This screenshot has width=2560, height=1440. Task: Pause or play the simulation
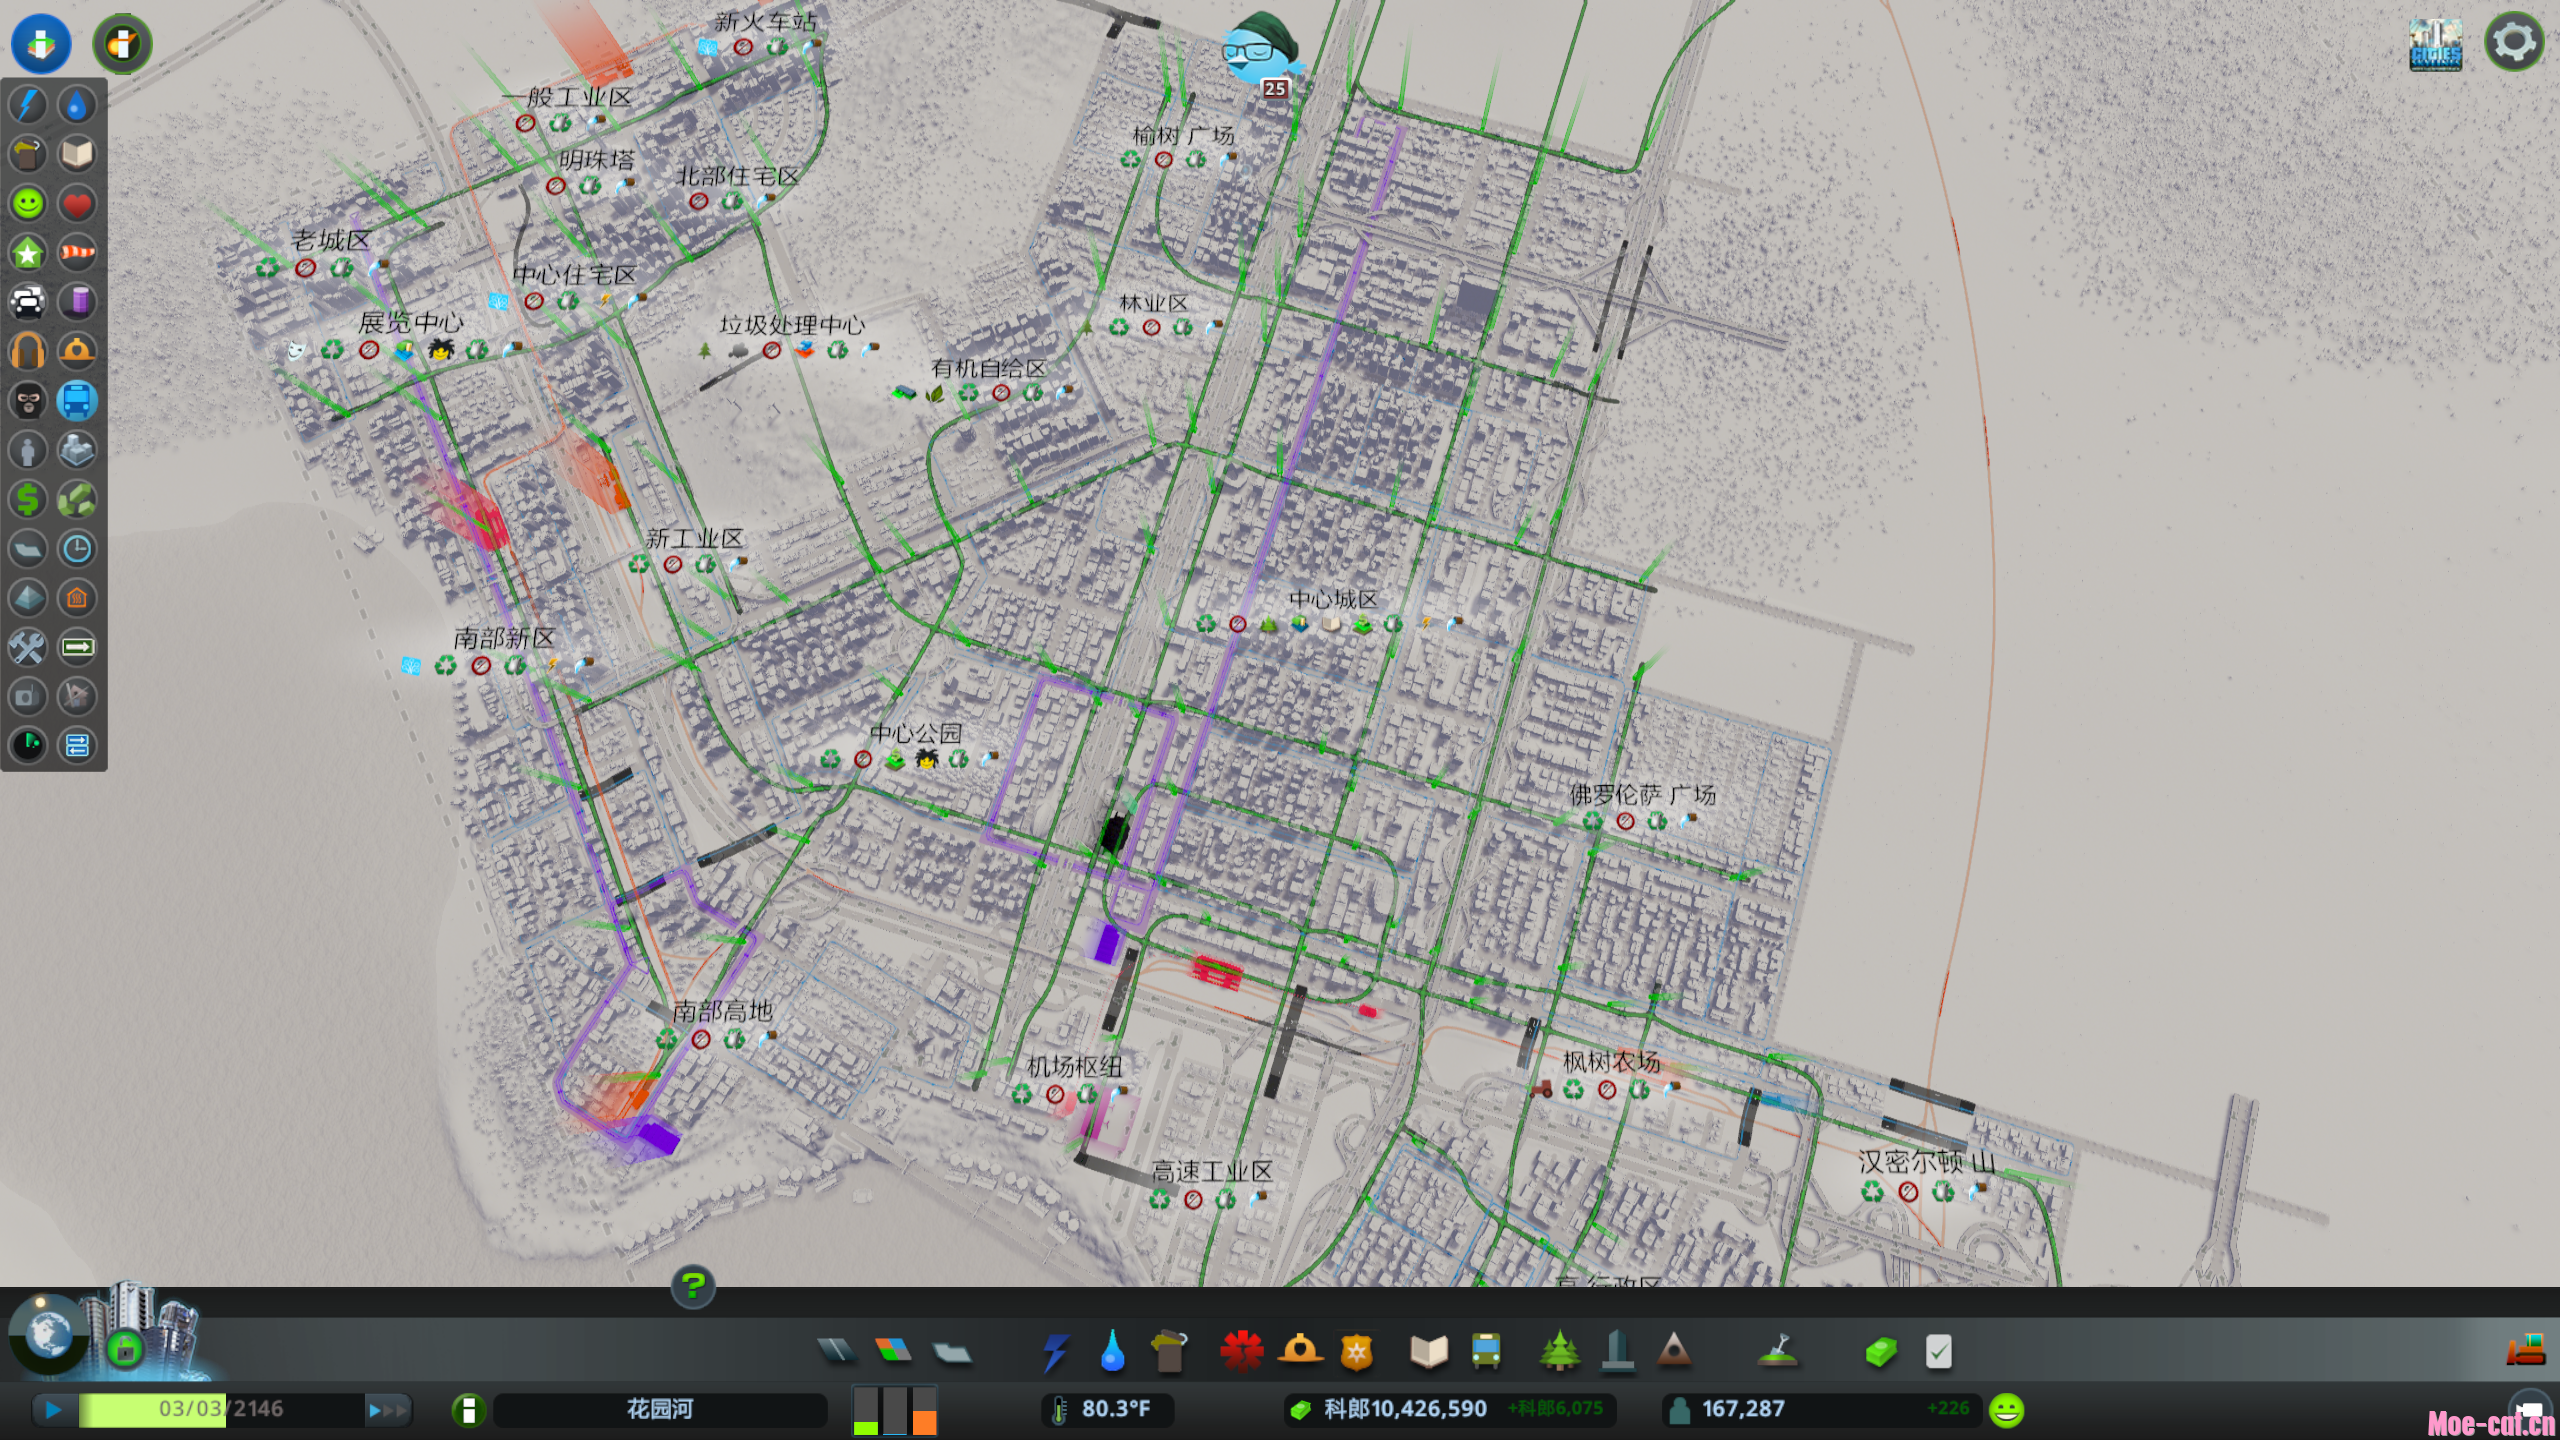(53, 1410)
